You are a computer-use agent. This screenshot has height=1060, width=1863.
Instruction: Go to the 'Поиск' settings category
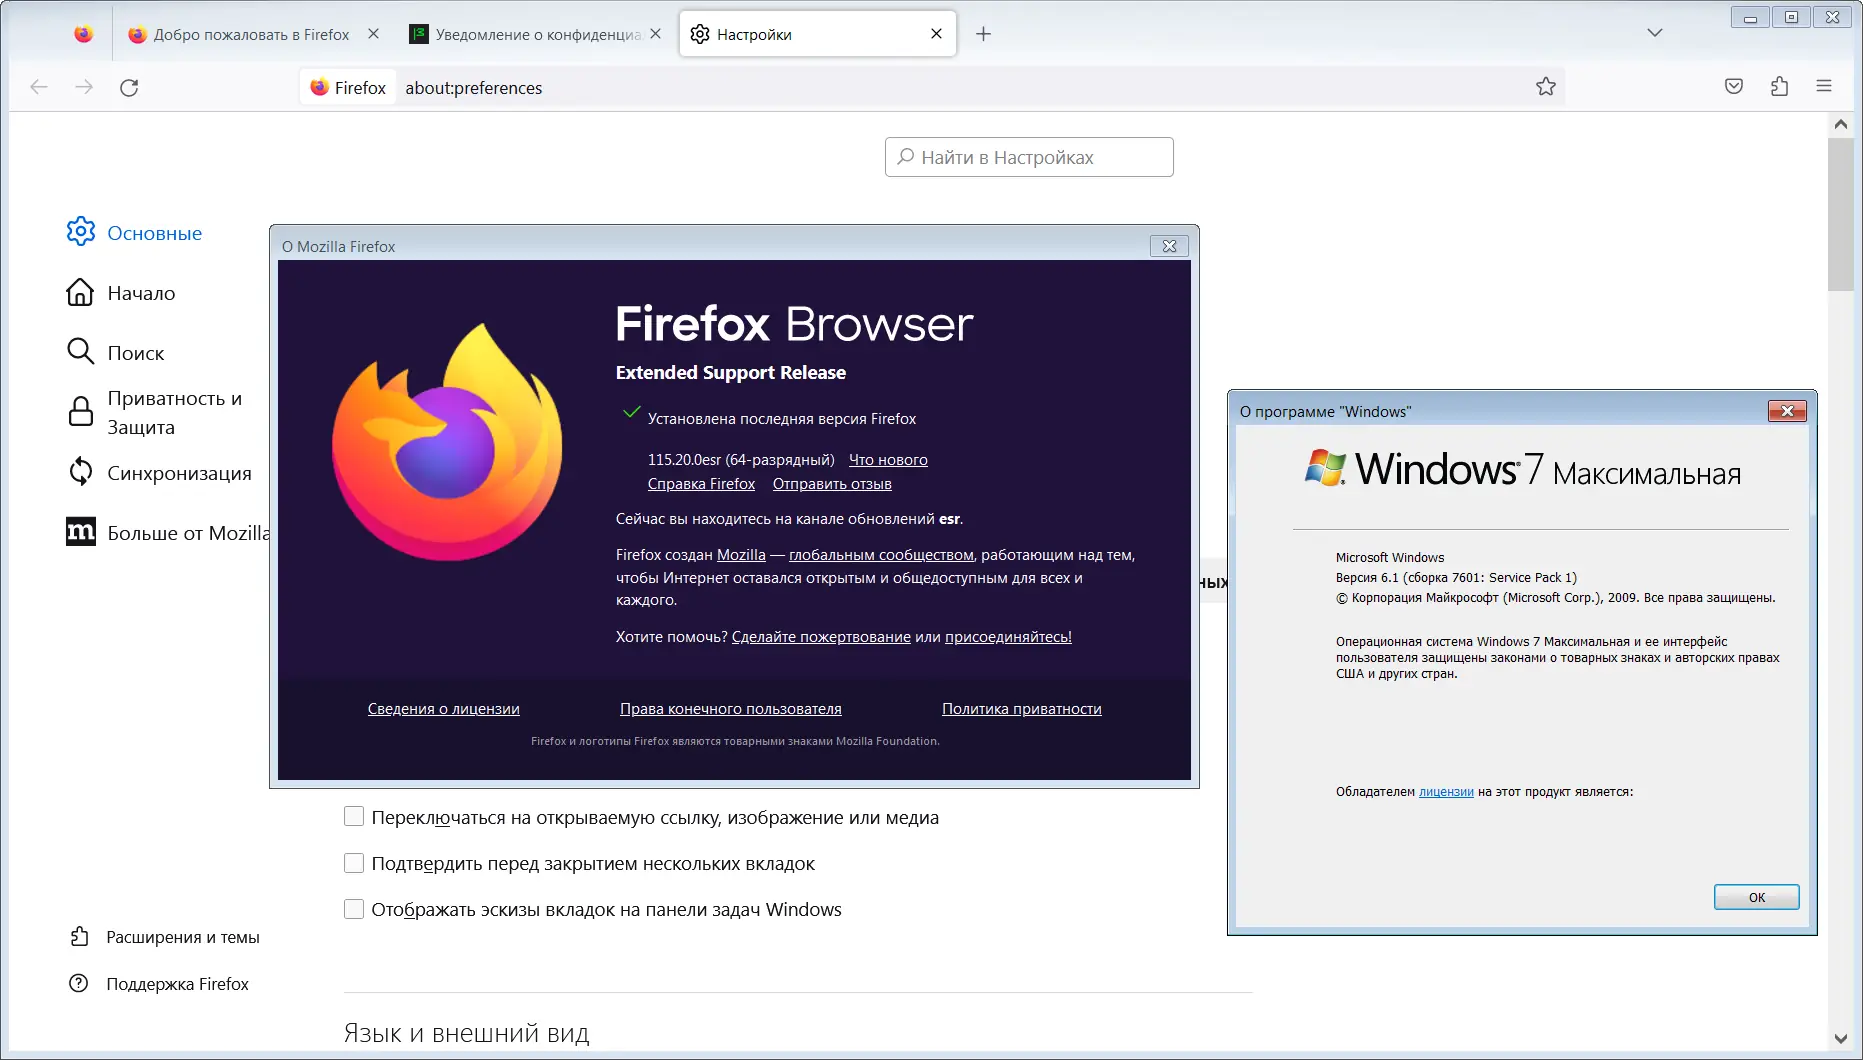(136, 353)
